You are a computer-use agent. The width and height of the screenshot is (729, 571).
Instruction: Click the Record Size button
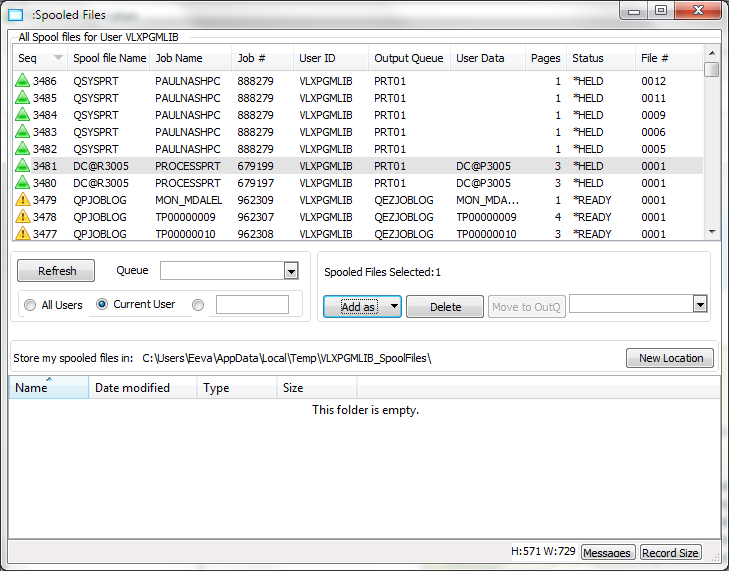[670, 552]
